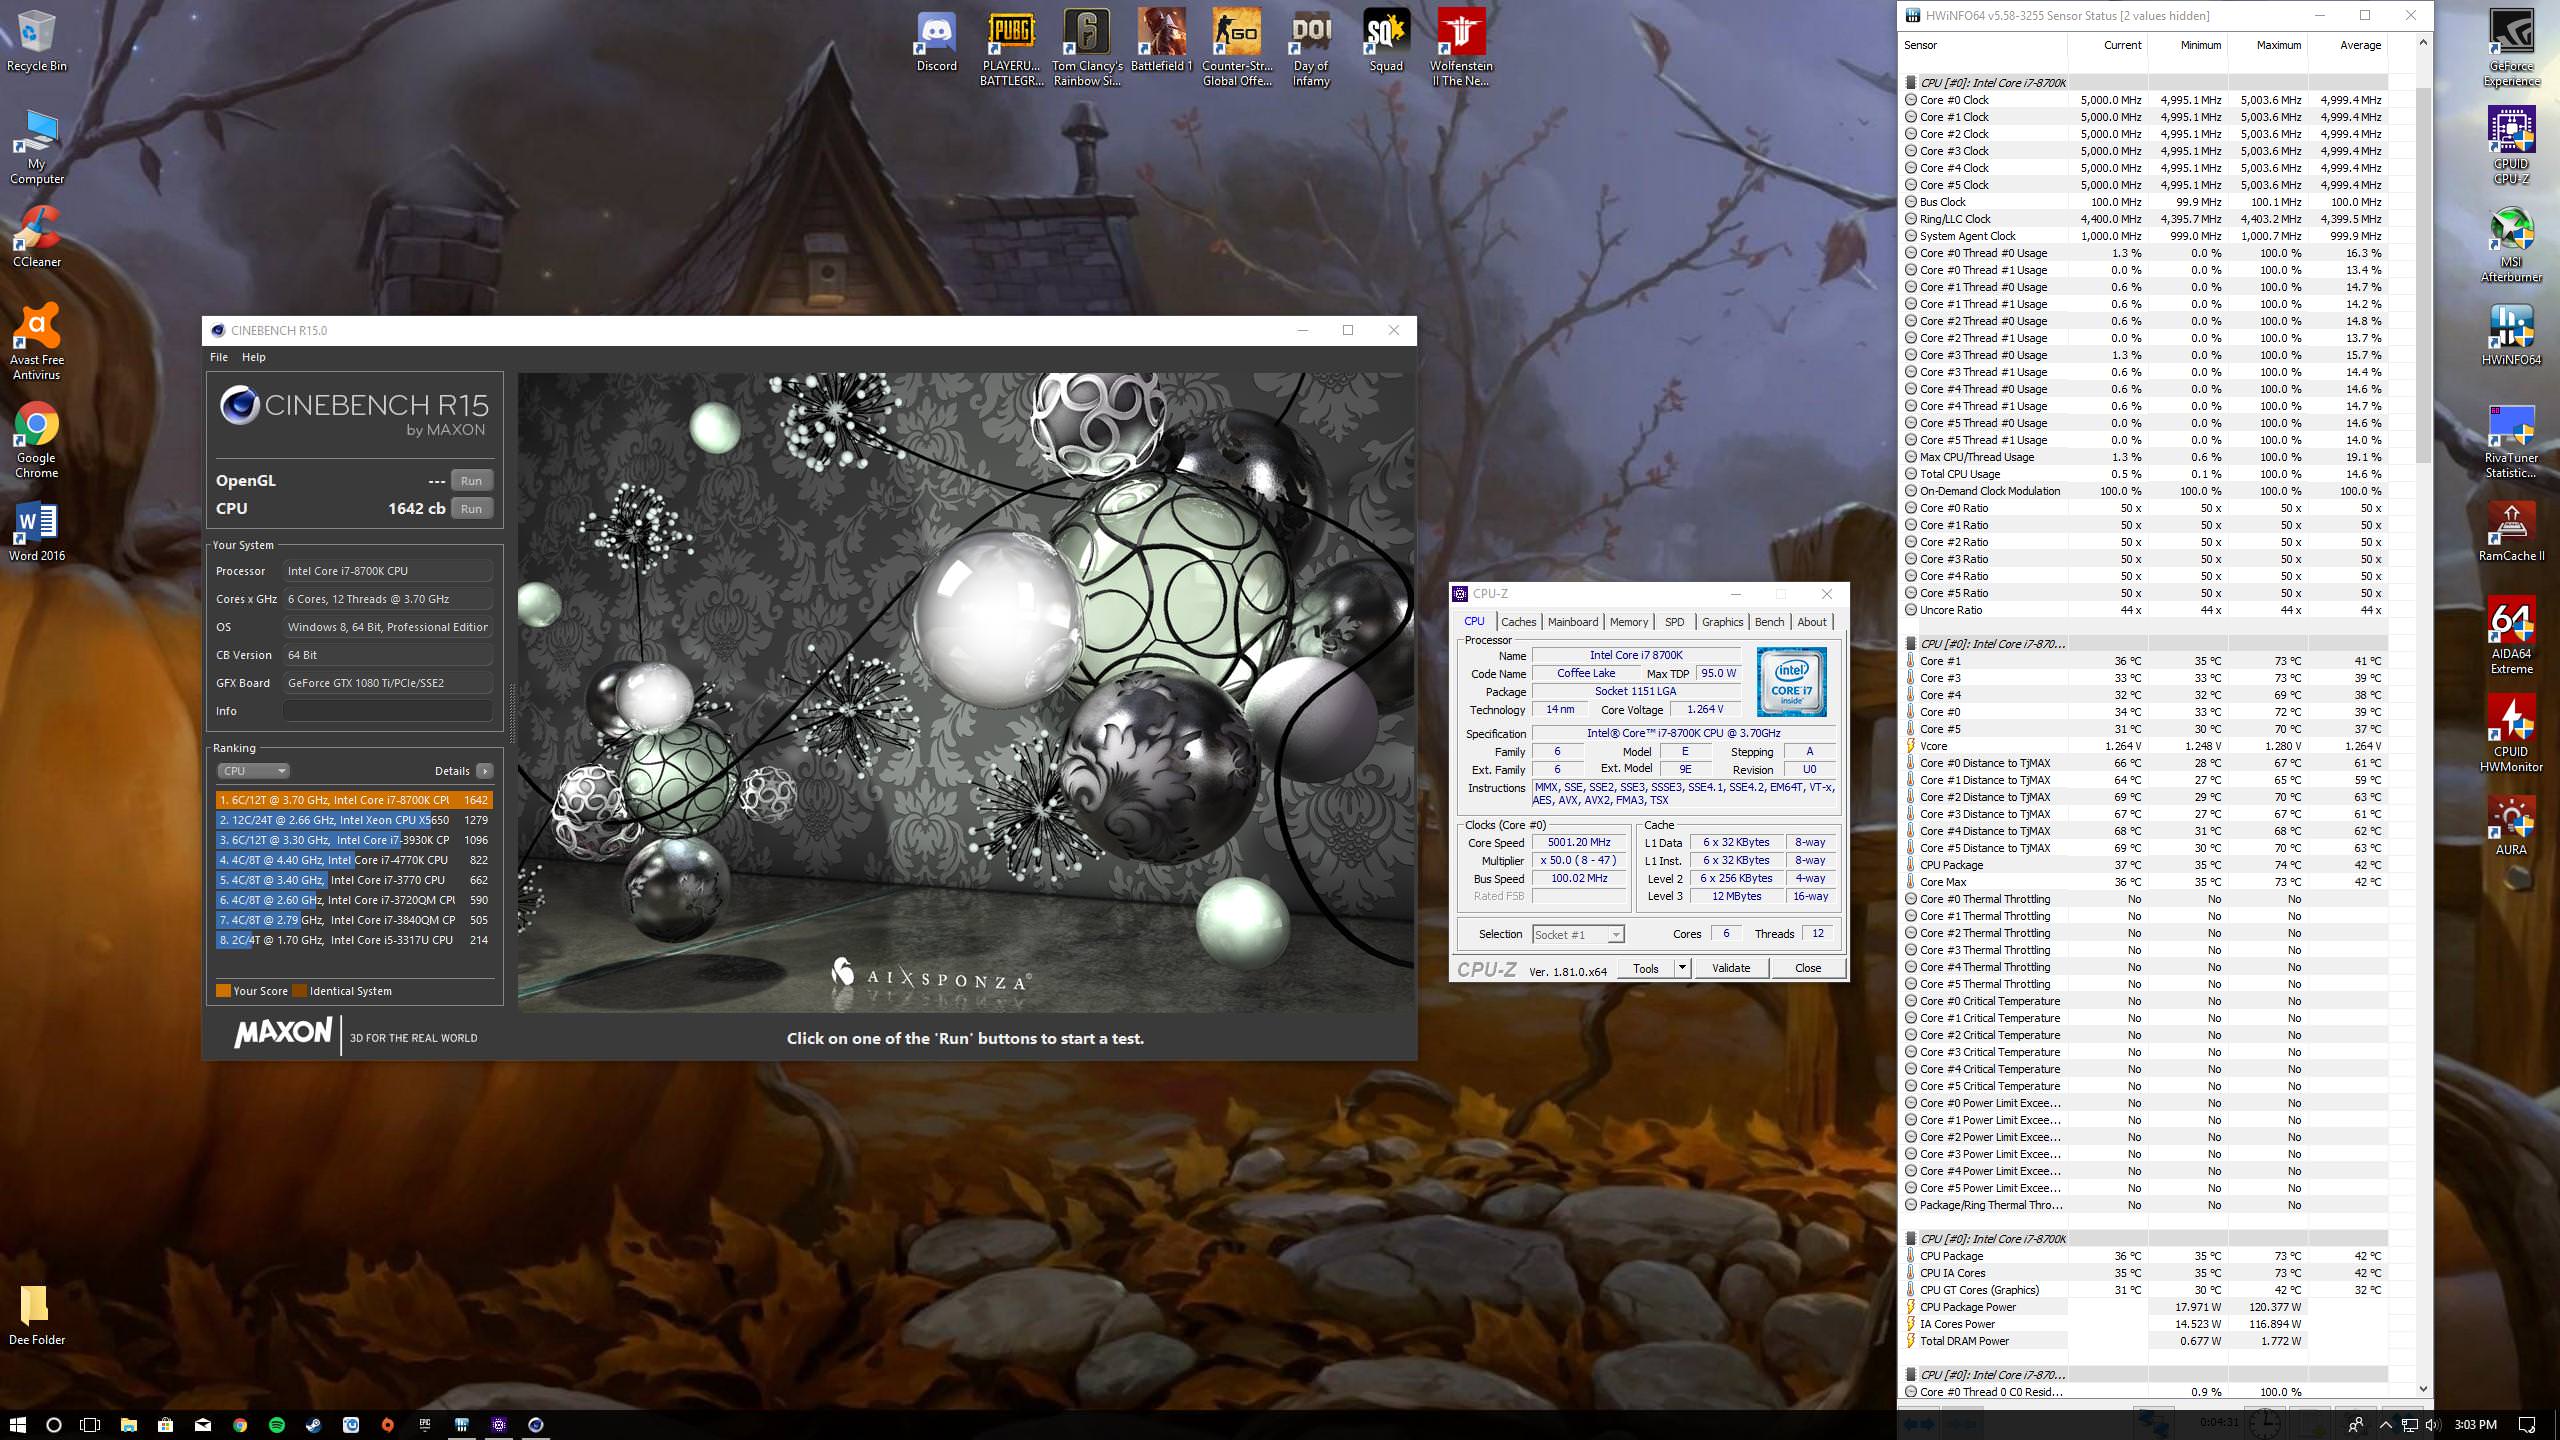Click the Maximum column header in HWiNFO64
This screenshot has width=2560, height=1440.
tap(2279, 45)
